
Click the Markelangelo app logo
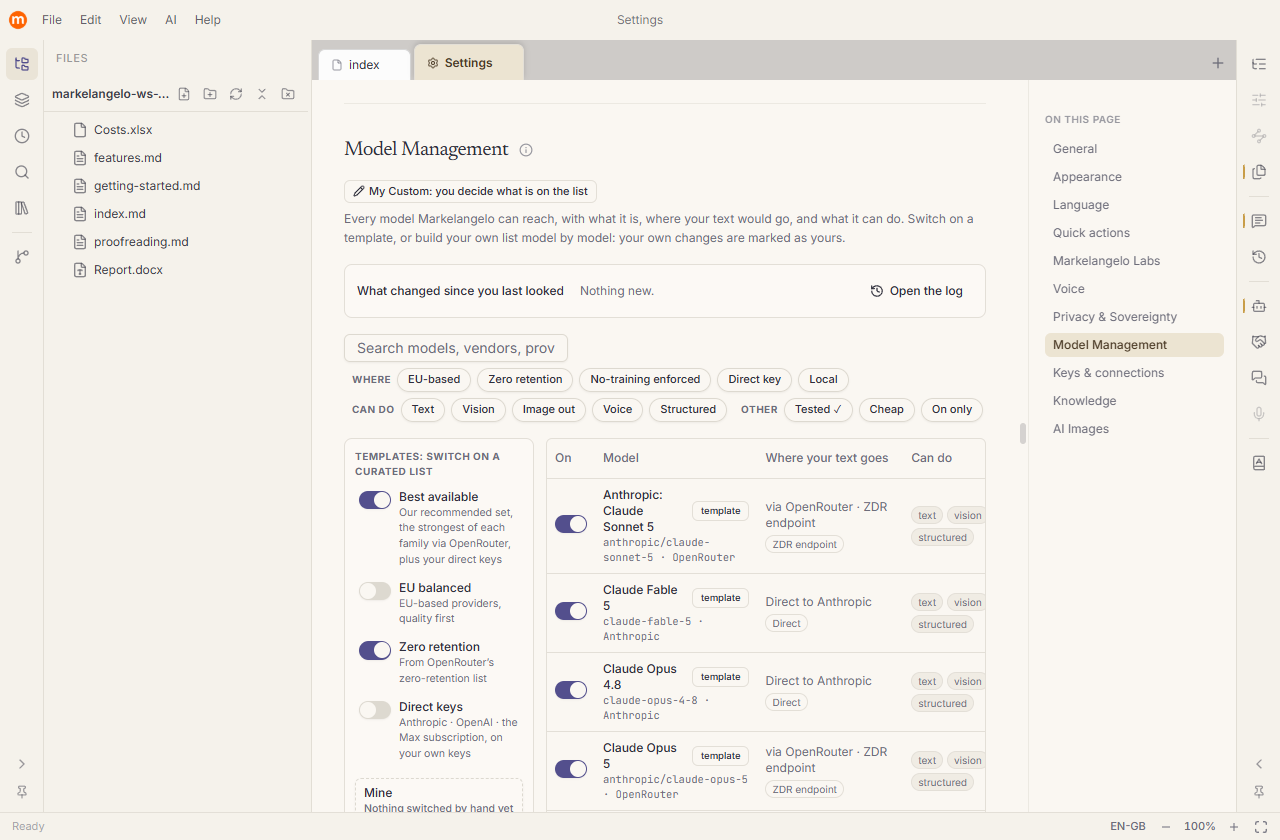[x=18, y=19]
